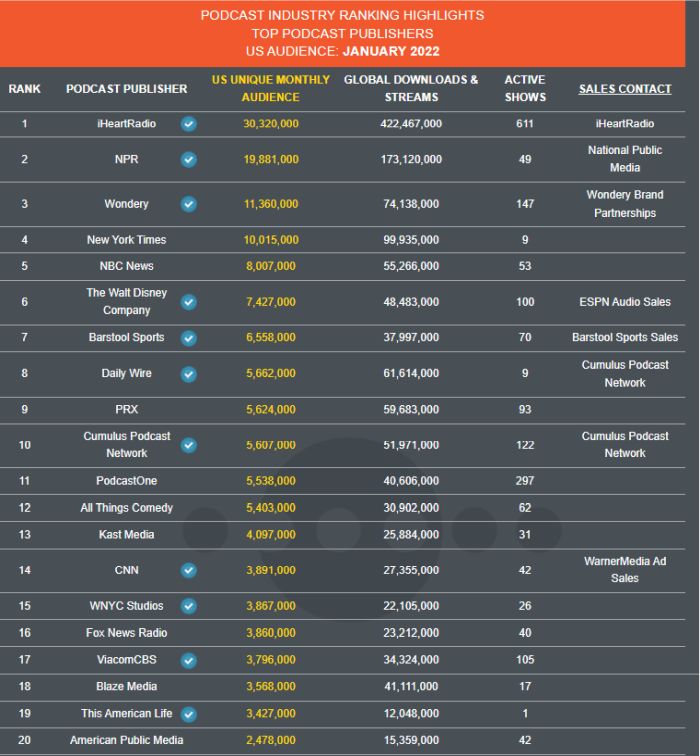This screenshot has height=756, width=700.
Task: Select the NBC News publisher name
Action: coord(126,266)
